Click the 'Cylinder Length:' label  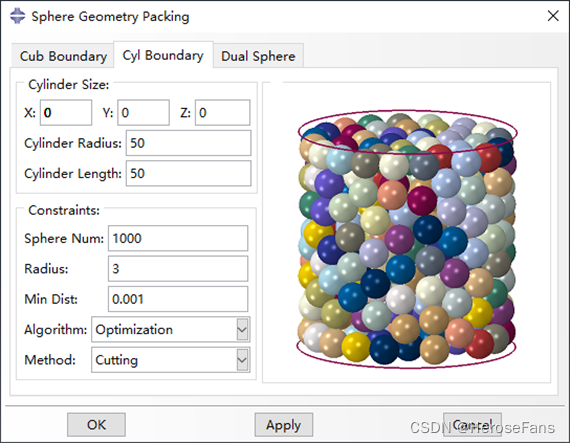tap(73, 174)
